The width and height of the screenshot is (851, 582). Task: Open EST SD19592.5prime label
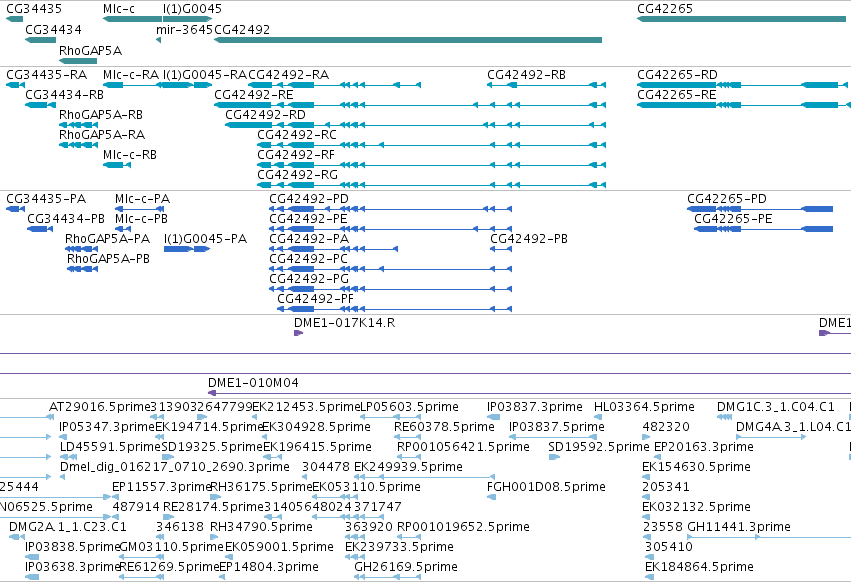pos(598,447)
